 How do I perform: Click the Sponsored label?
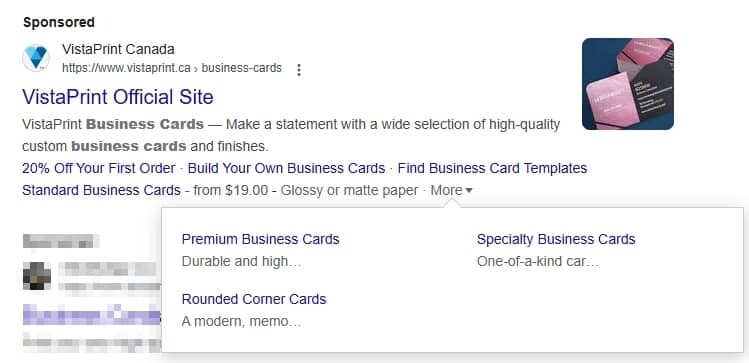(59, 22)
